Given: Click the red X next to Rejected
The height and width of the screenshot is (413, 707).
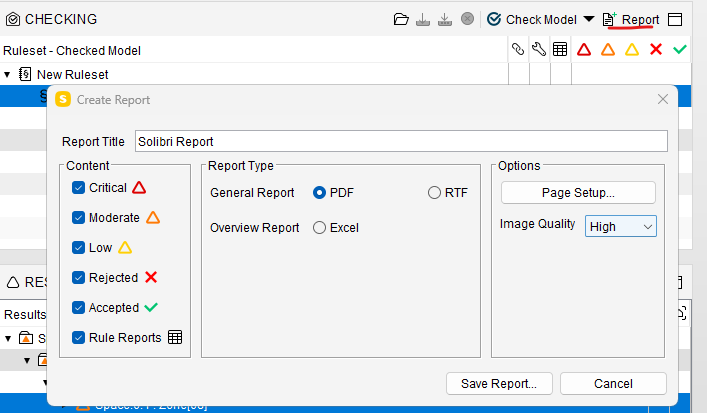Looking at the screenshot, I should pyautogui.click(x=151, y=277).
